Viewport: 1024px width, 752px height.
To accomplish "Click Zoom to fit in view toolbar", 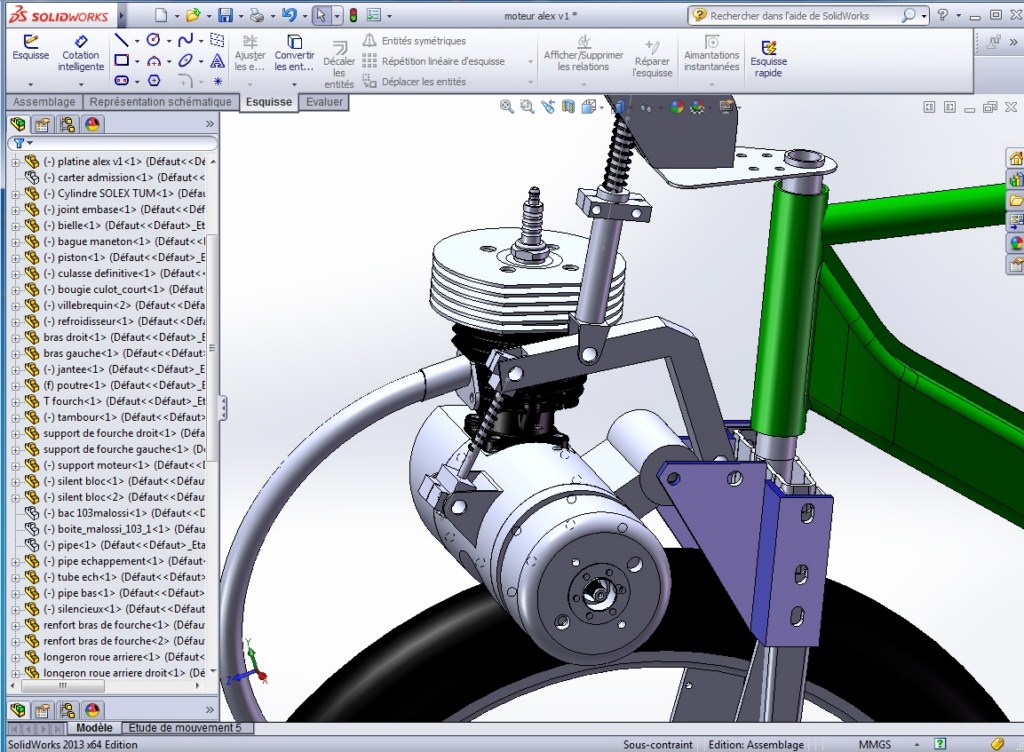I will 506,106.
